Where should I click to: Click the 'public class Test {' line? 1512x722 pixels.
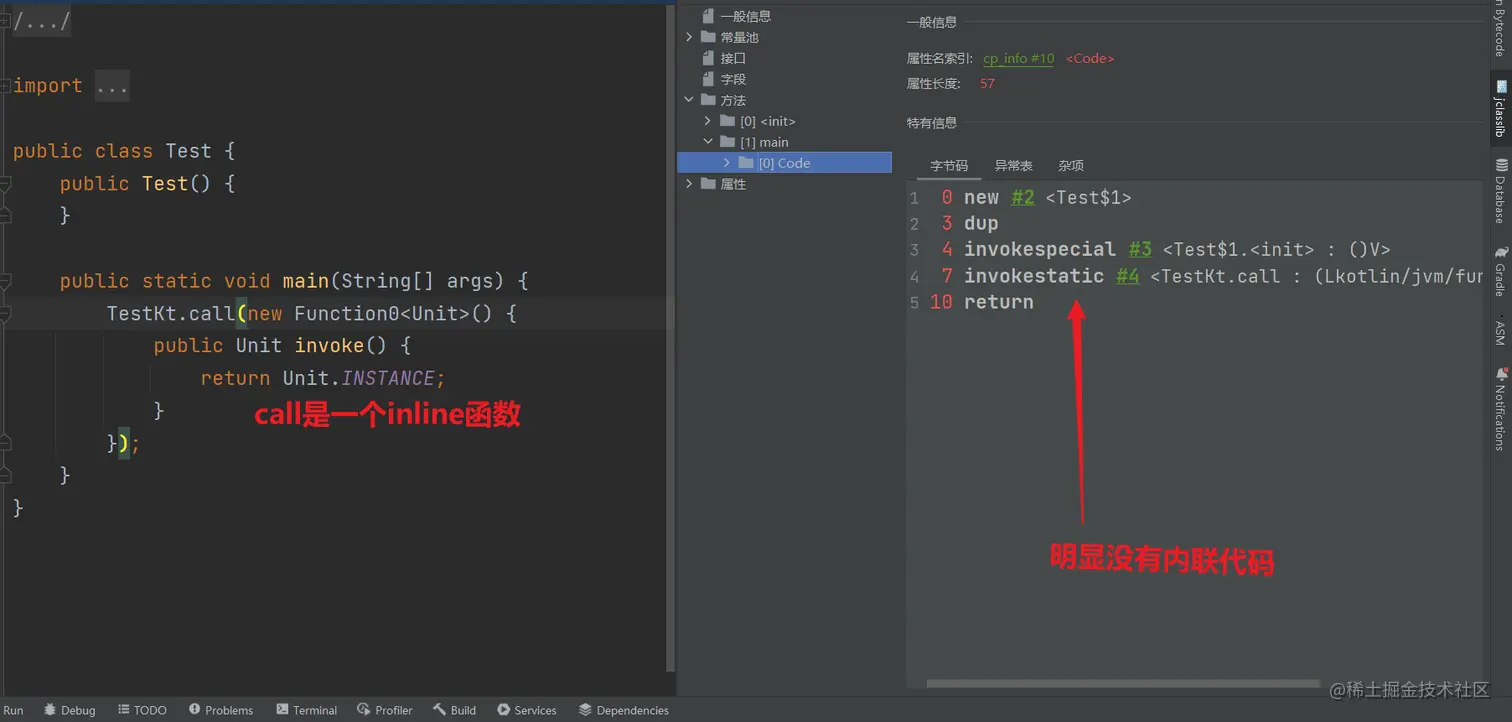[x=124, y=151]
